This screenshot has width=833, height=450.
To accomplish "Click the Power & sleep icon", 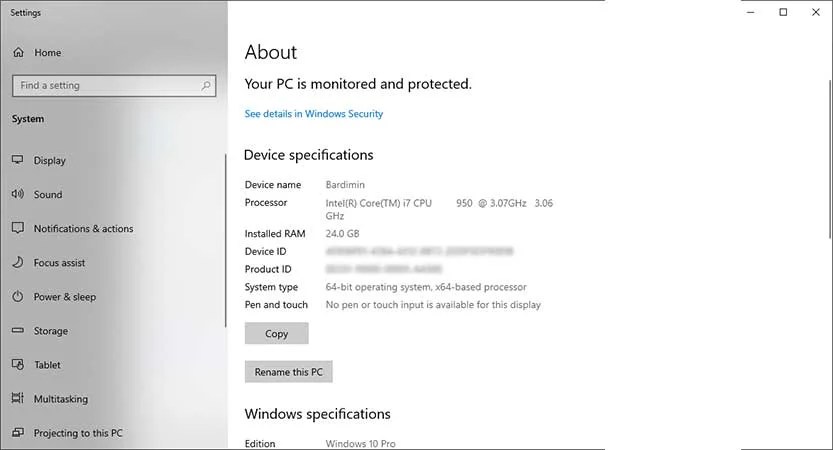I will (18, 296).
